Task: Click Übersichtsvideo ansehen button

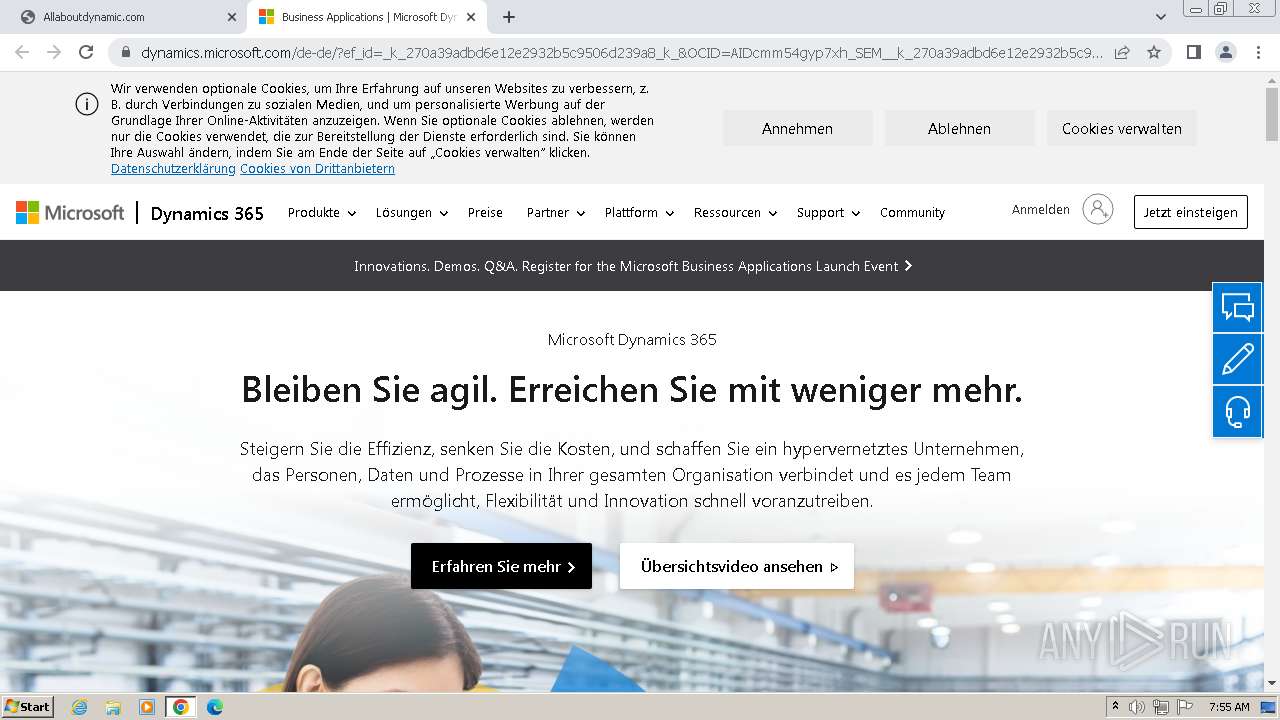Action: pyautogui.click(x=737, y=566)
